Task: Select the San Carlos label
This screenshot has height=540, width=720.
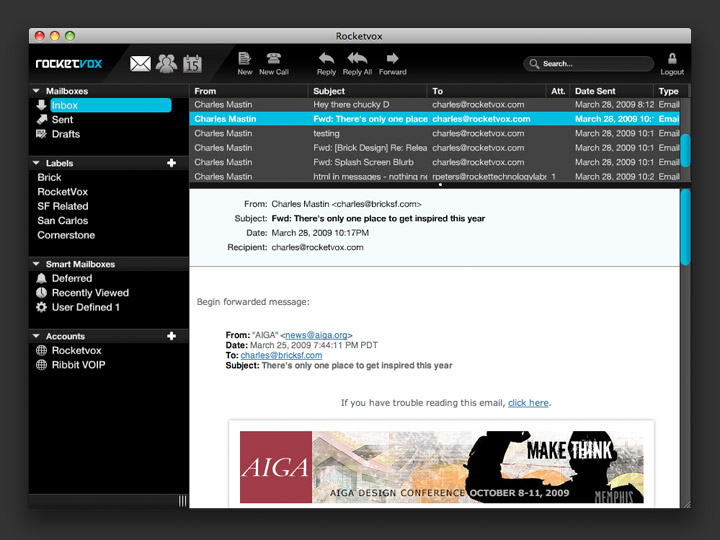Action: tap(62, 221)
